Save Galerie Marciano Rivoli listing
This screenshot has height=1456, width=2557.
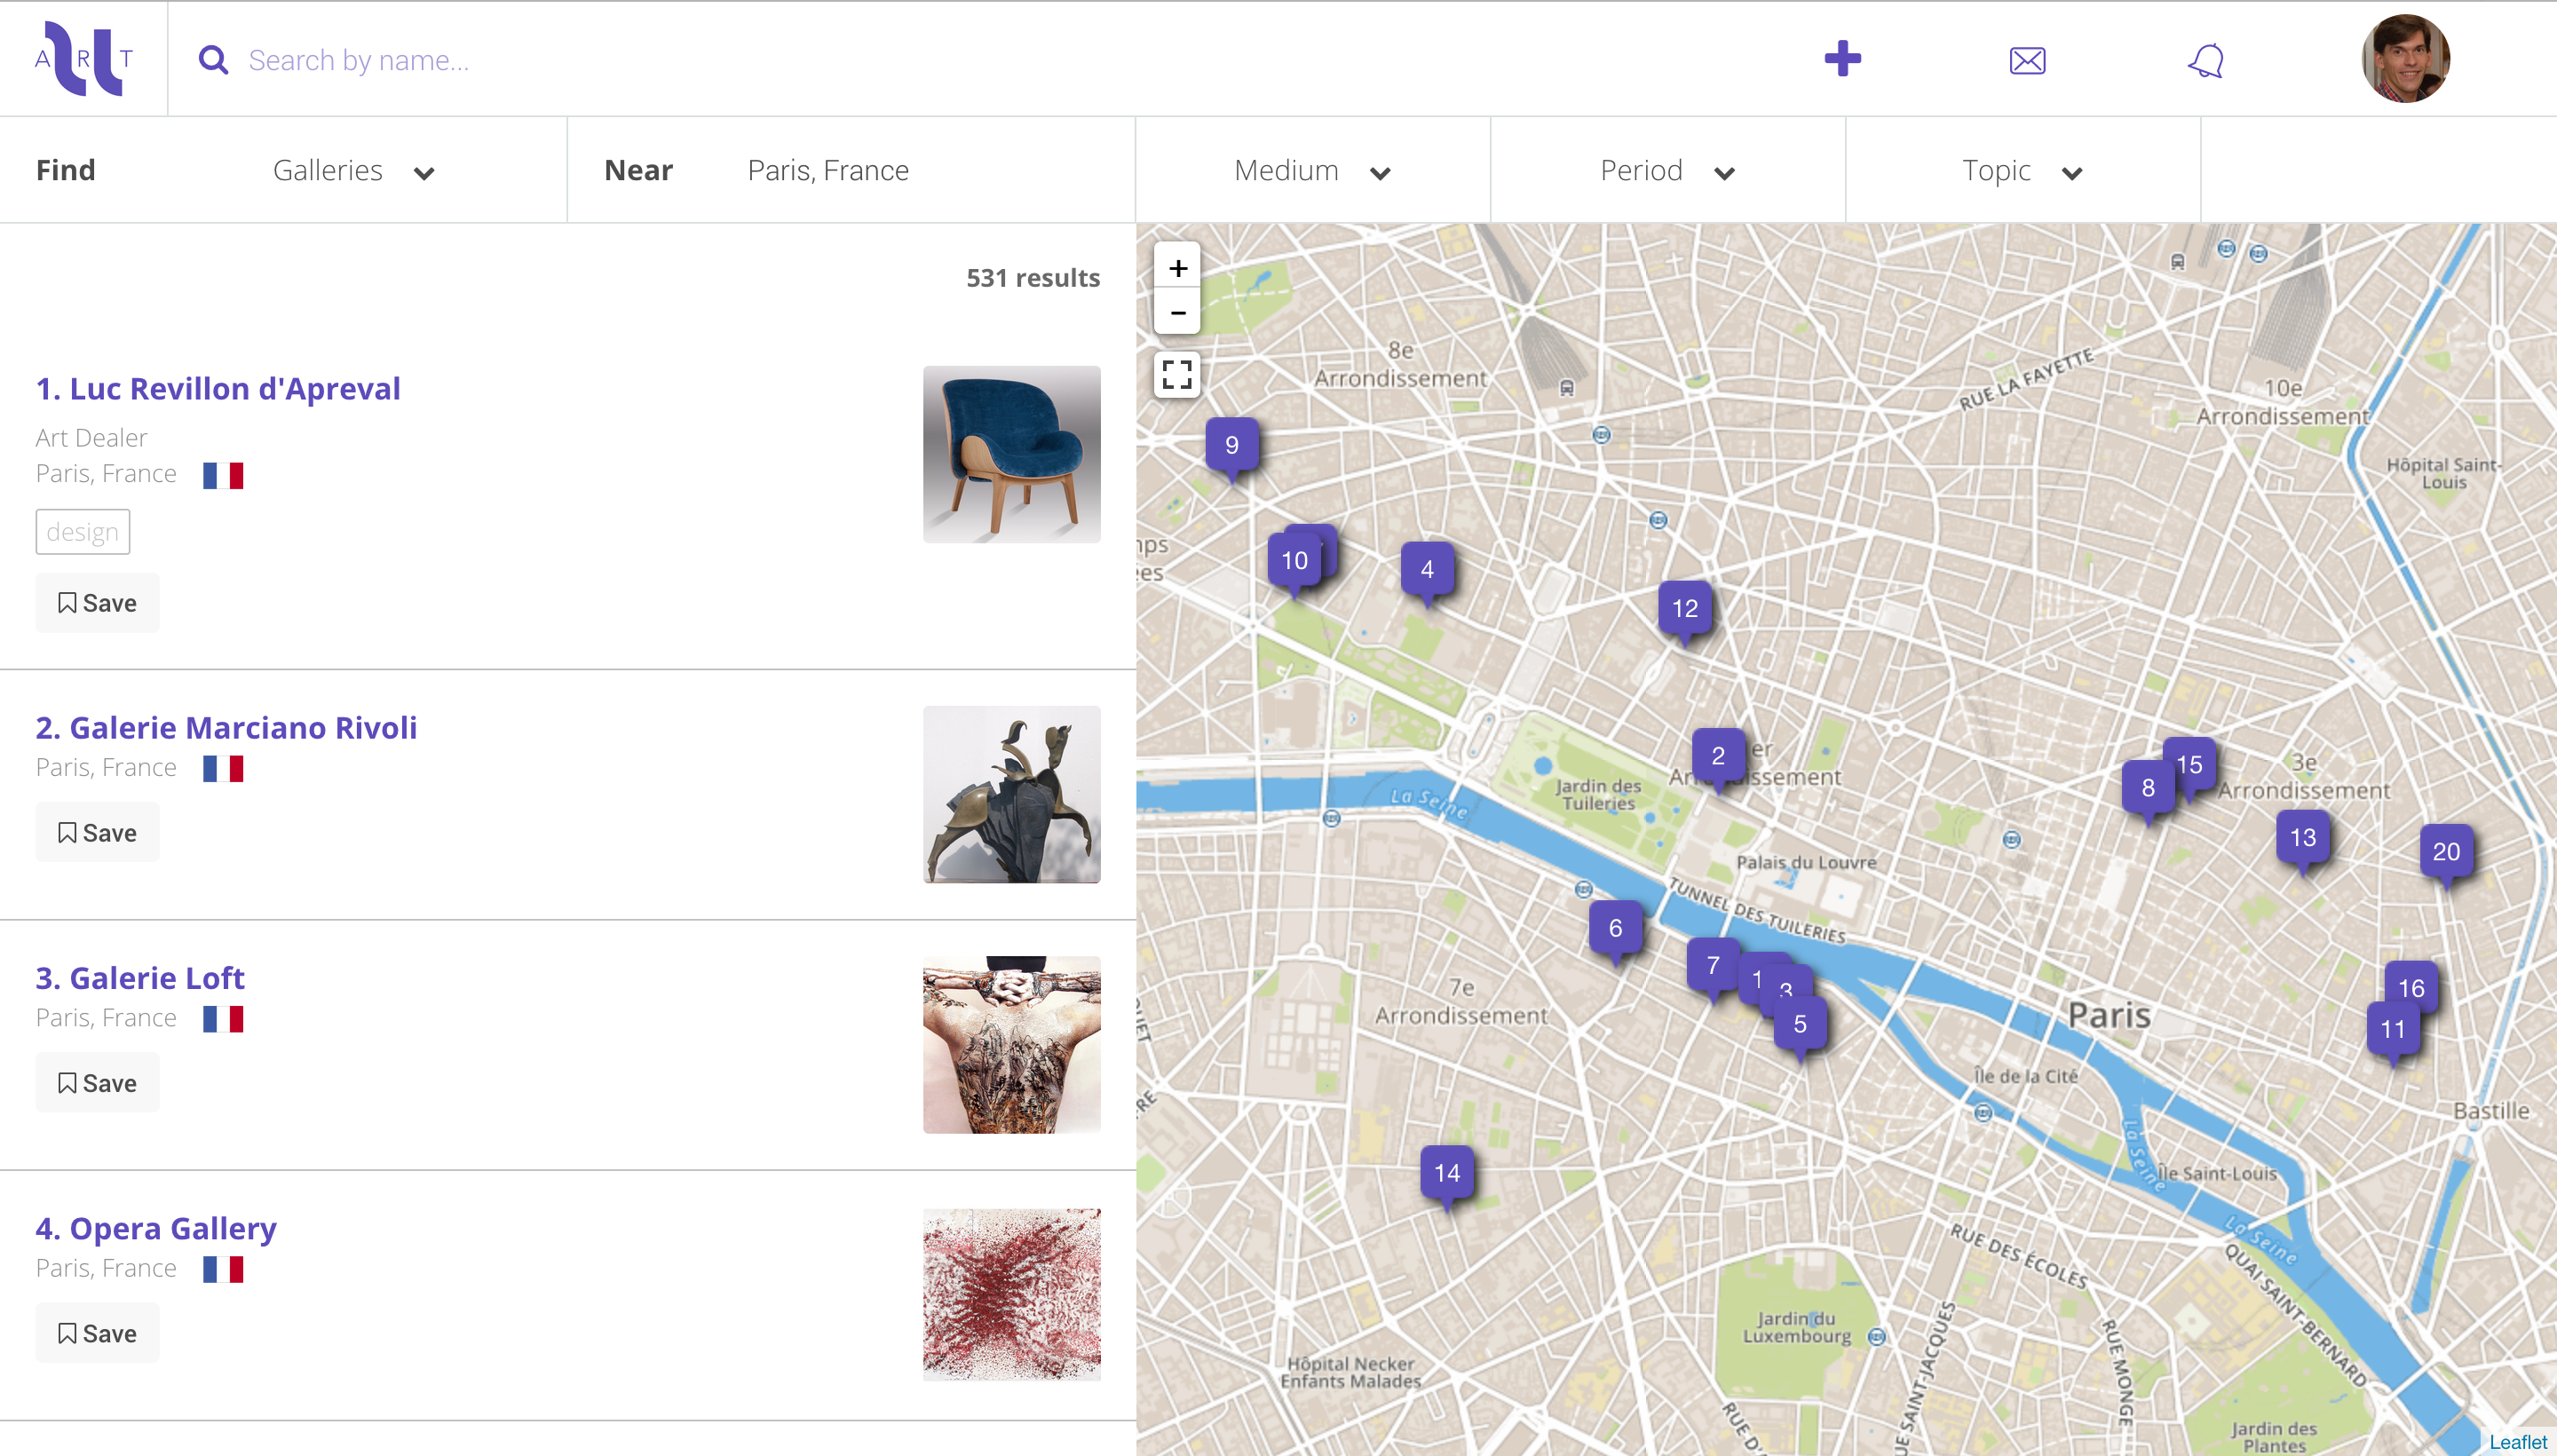[x=97, y=832]
